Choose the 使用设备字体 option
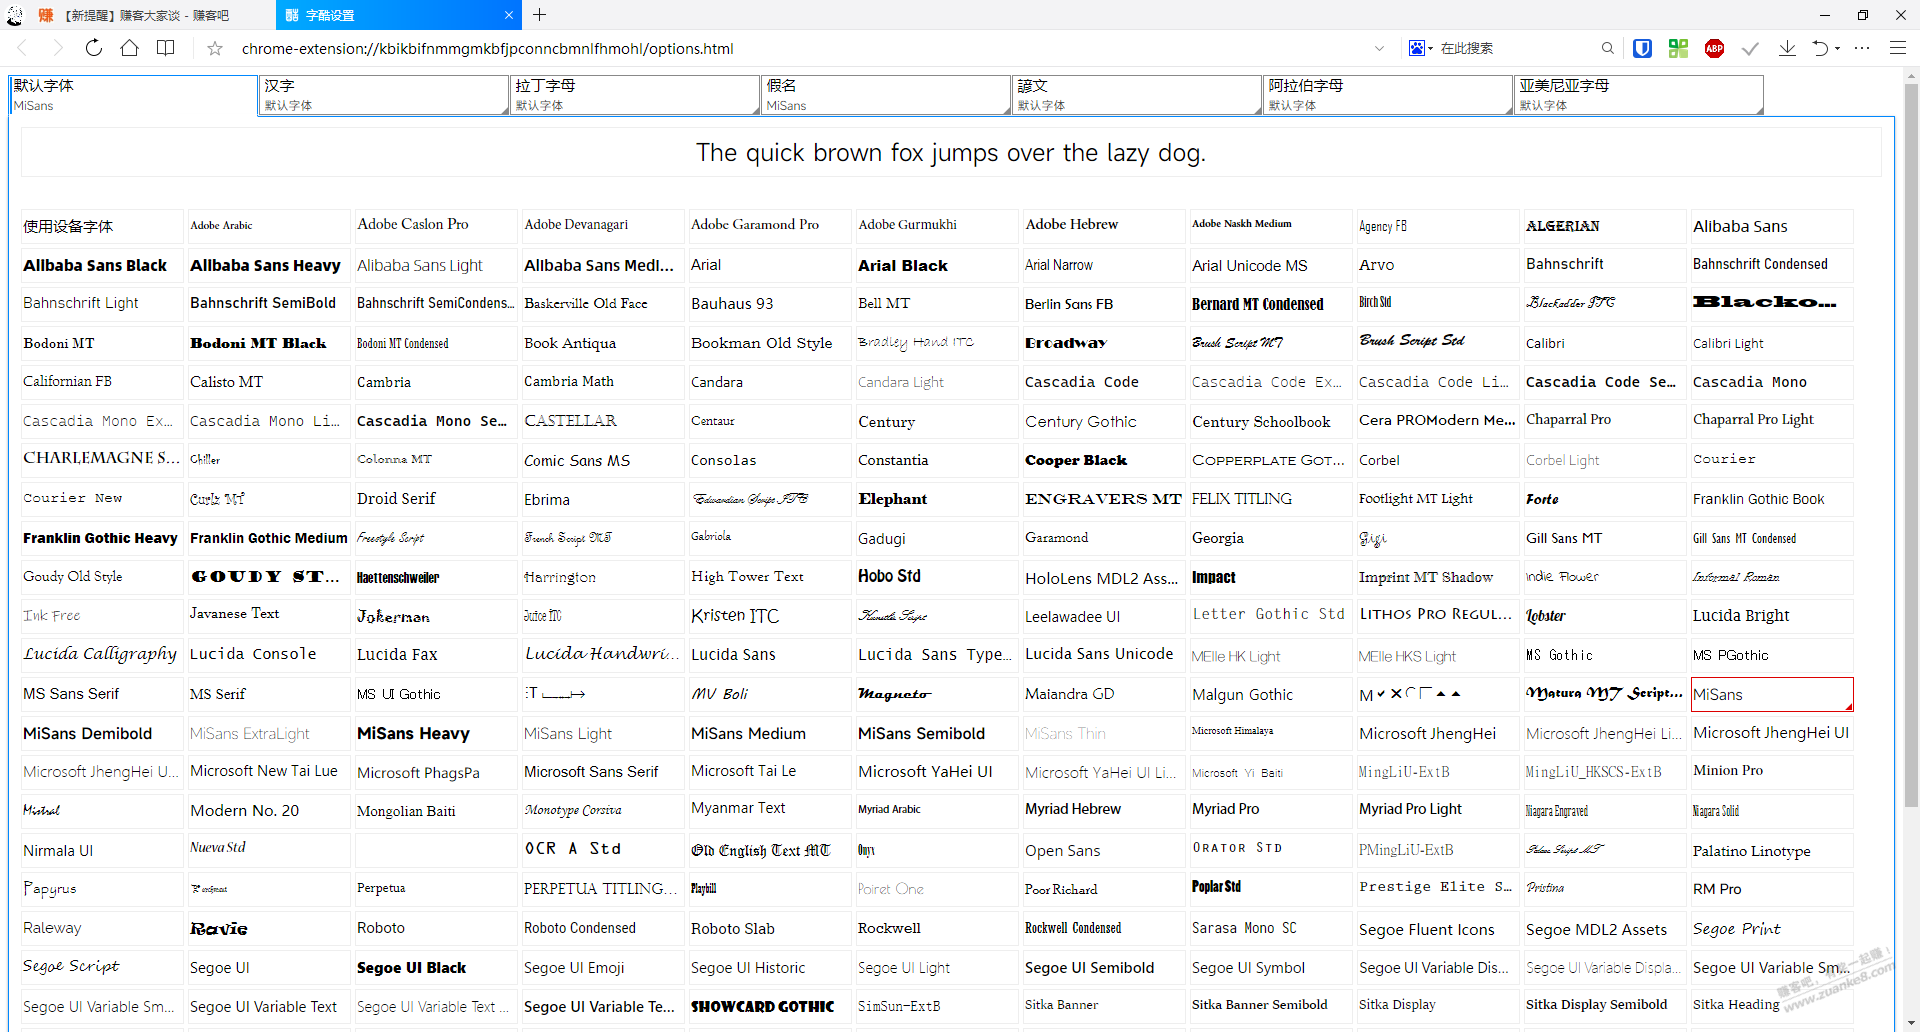The width and height of the screenshot is (1920, 1032). (102, 226)
